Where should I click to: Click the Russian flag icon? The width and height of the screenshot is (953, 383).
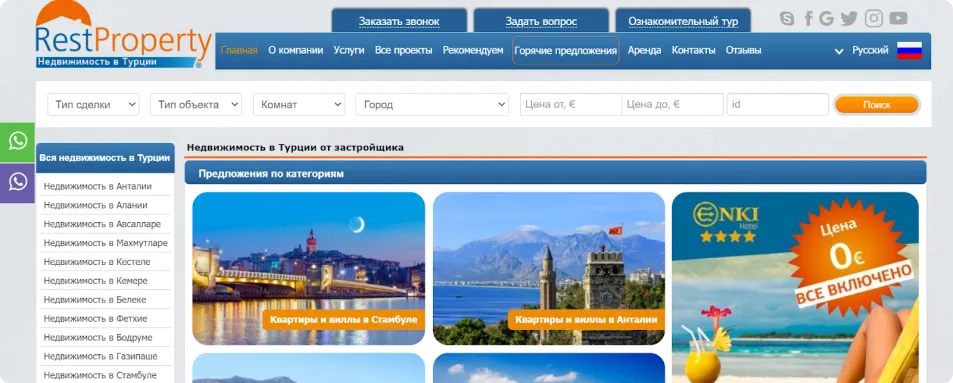click(909, 50)
